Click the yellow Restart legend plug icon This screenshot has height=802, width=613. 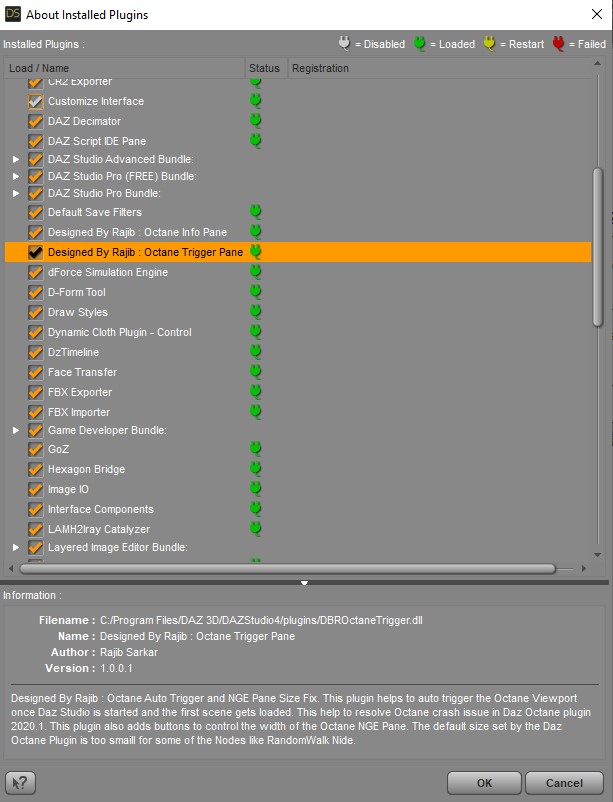pos(489,43)
